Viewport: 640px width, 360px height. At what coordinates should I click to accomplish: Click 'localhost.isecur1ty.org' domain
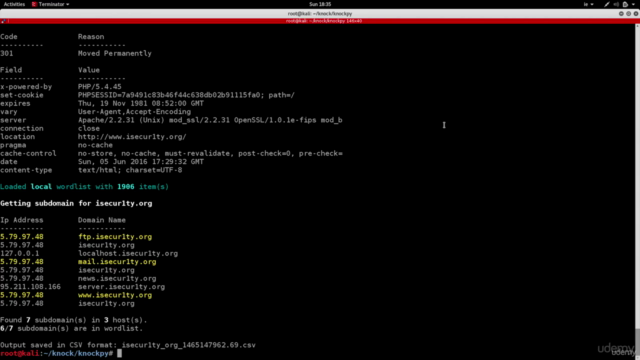pyautogui.click(x=128, y=254)
